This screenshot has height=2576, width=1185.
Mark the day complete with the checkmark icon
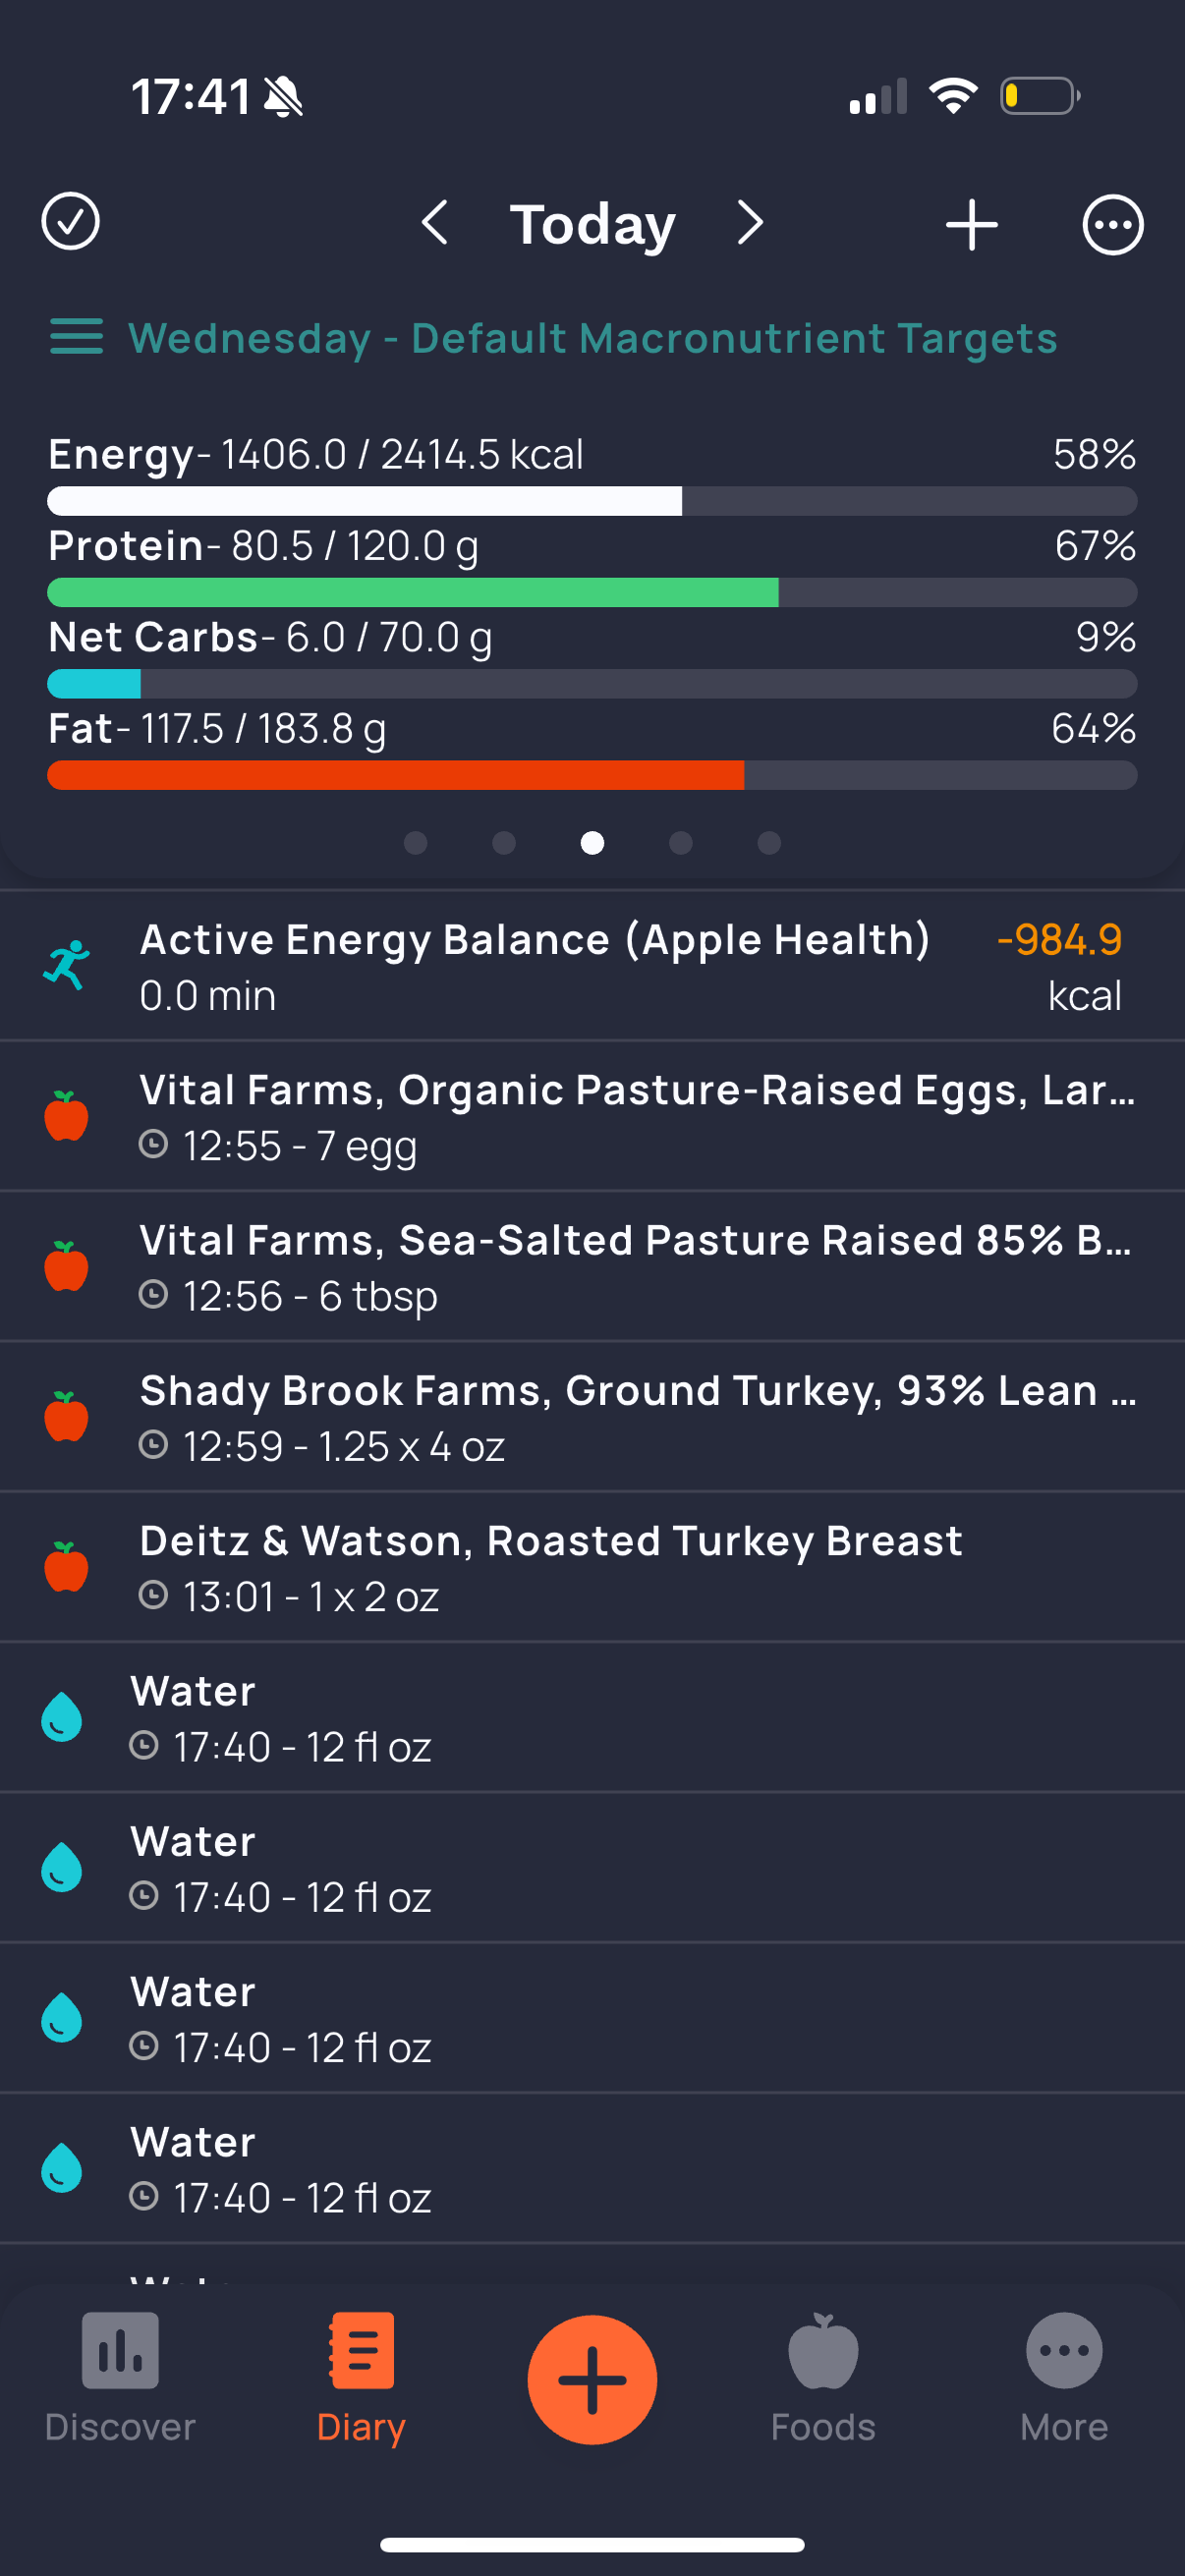click(70, 222)
